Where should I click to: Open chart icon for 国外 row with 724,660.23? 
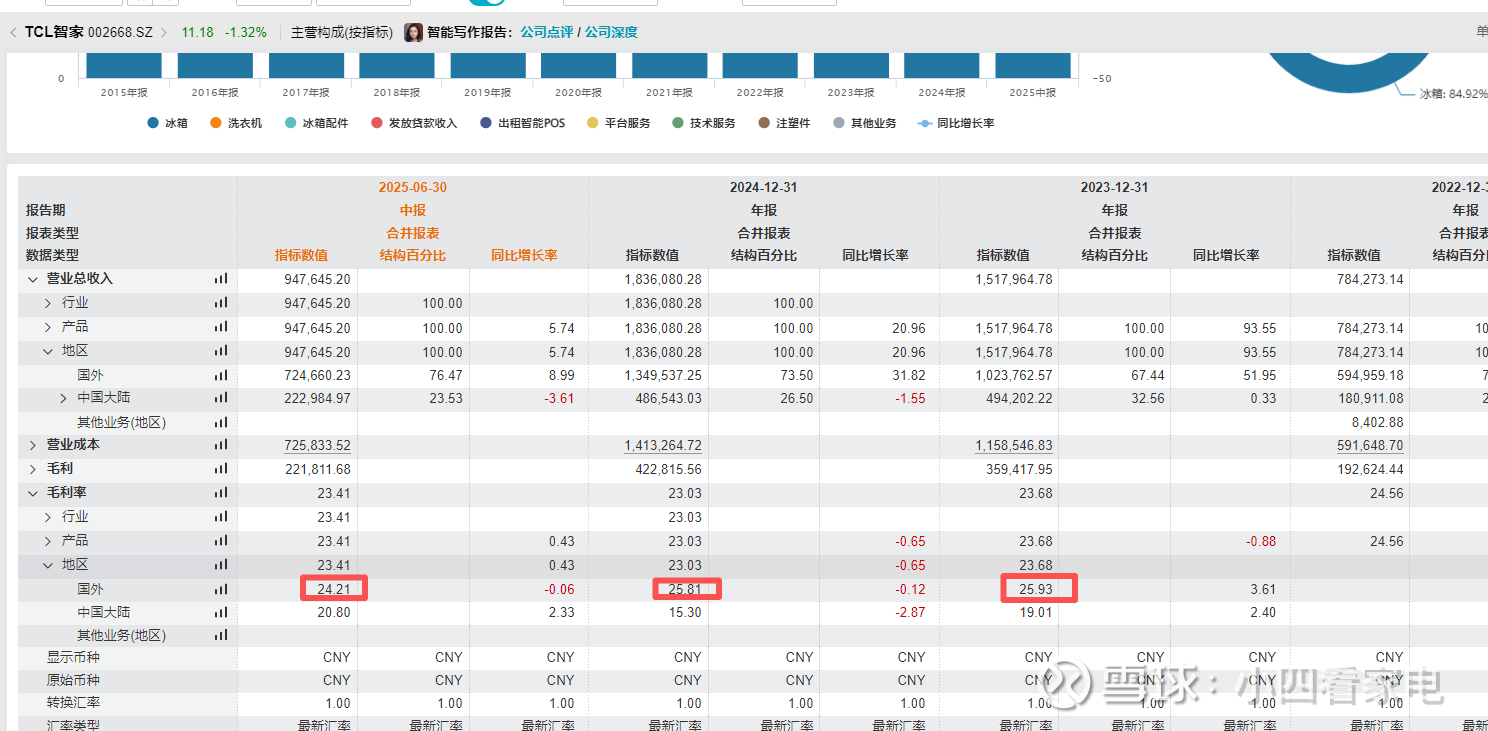(x=221, y=375)
